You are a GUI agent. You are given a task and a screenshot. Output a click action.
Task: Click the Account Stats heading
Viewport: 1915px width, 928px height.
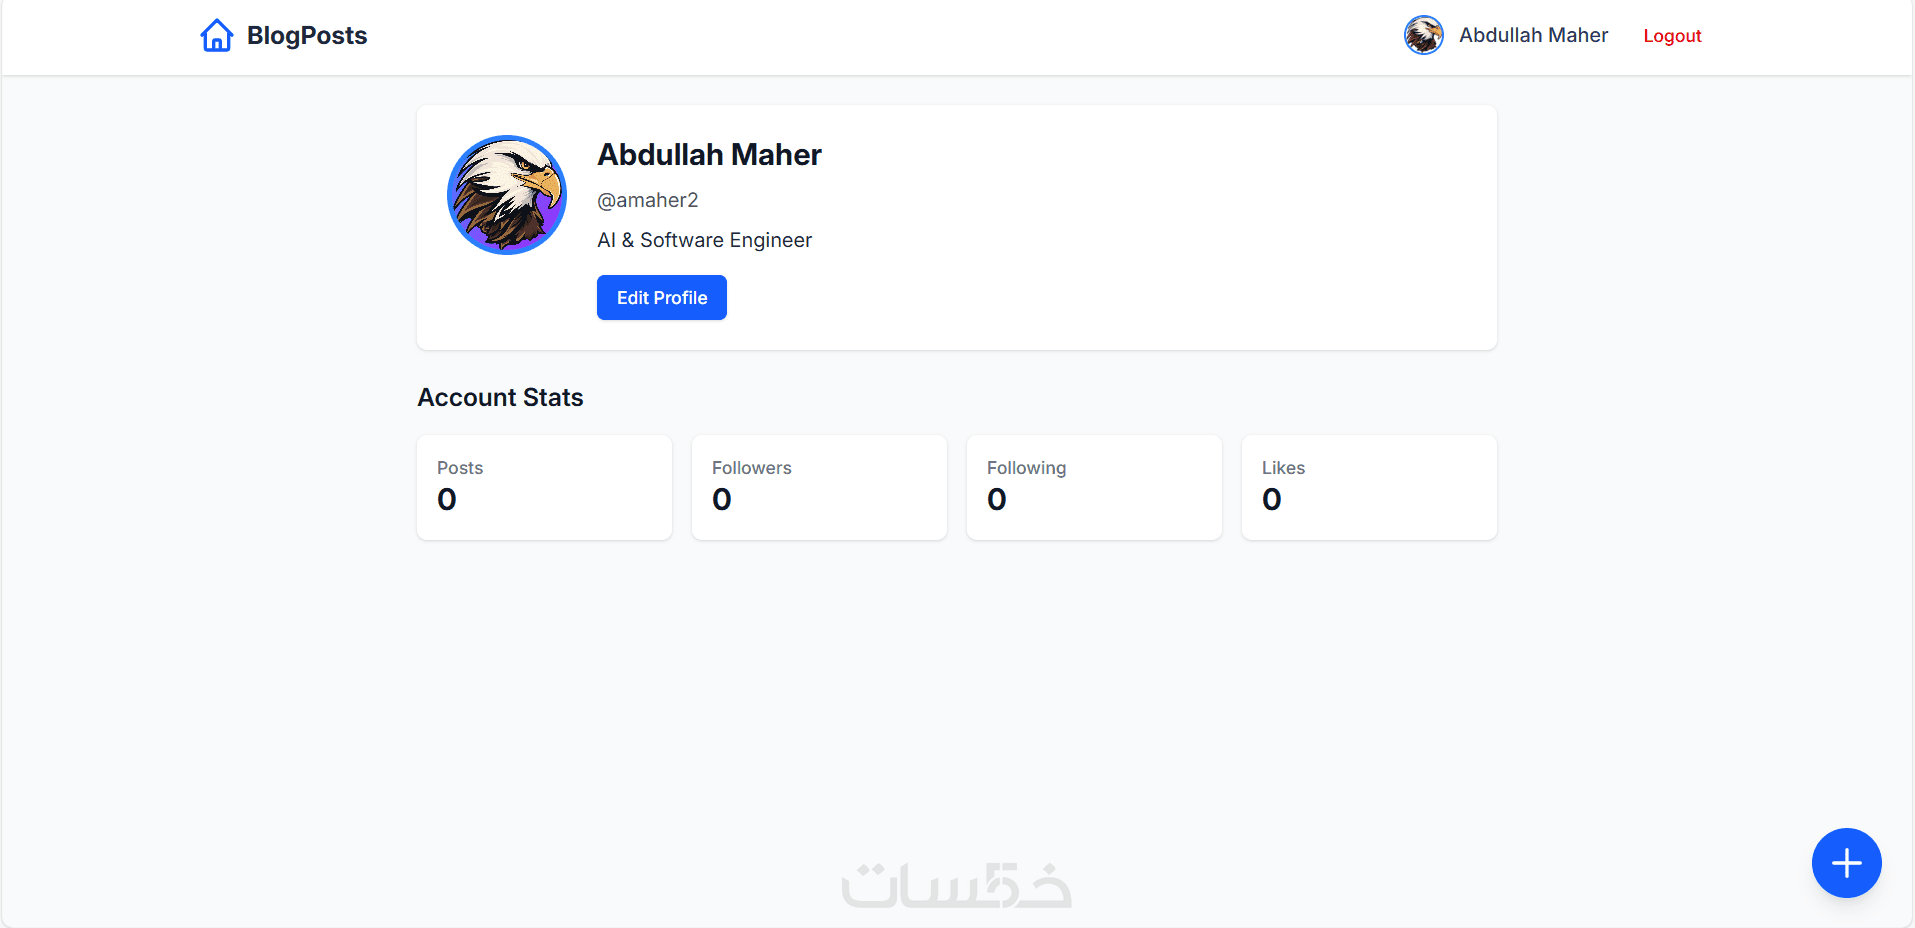[x=500, y=397]
